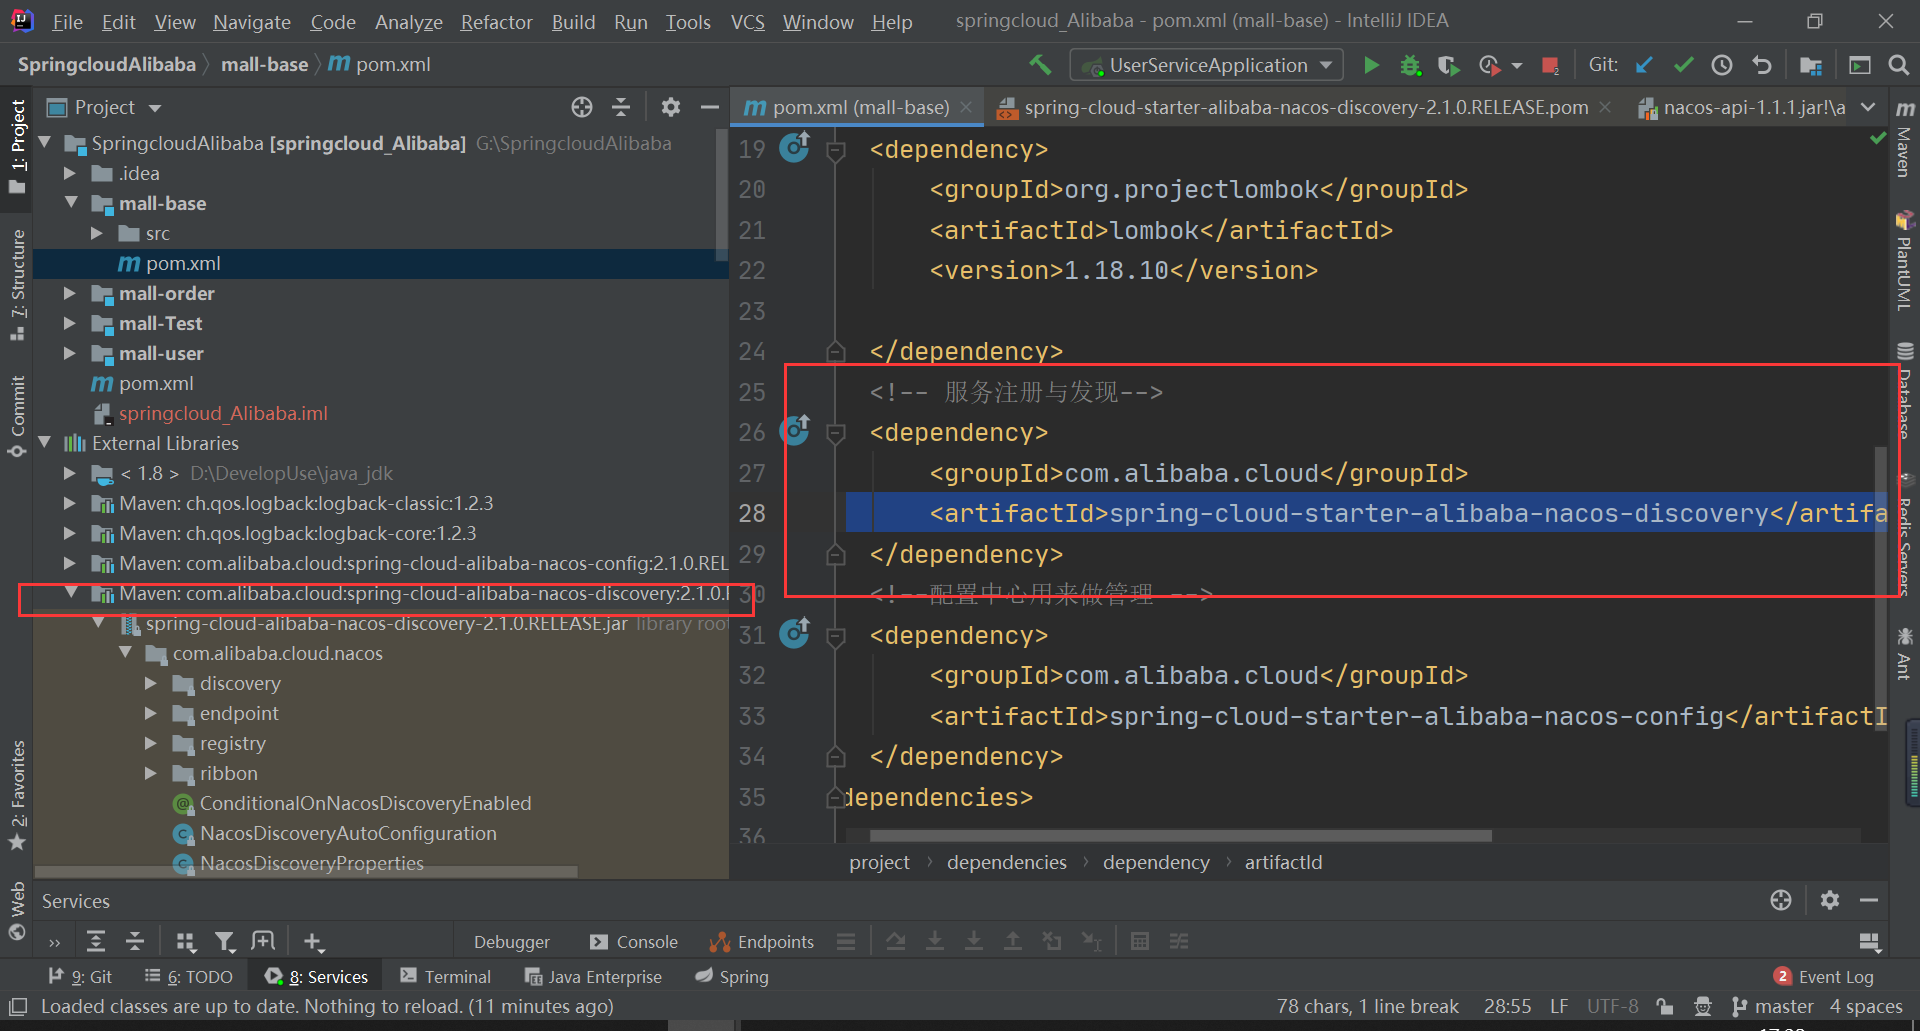Open Services panel settings gear
This screenshot has width=1920, height=1031.
[x=1830, y=900]
